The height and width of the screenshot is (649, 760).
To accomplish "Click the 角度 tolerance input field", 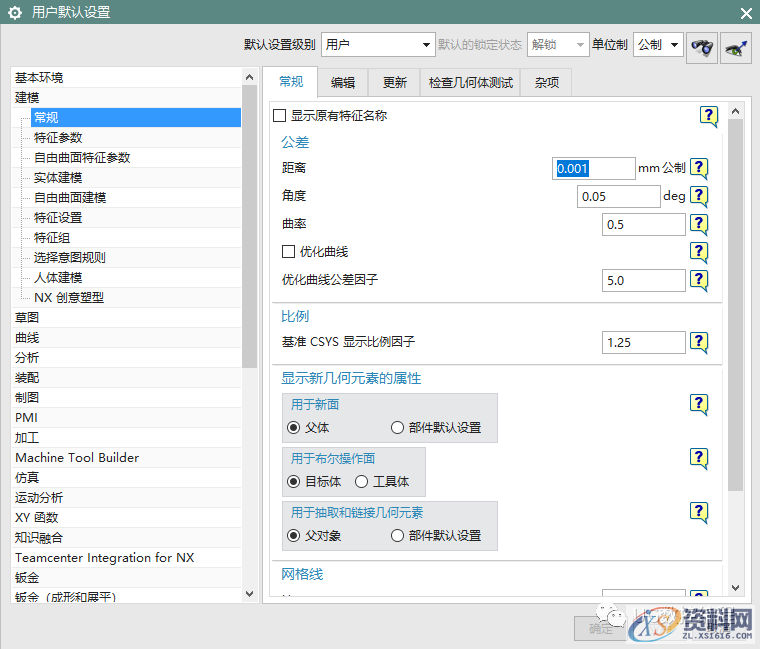I will [x=618, y=197].
